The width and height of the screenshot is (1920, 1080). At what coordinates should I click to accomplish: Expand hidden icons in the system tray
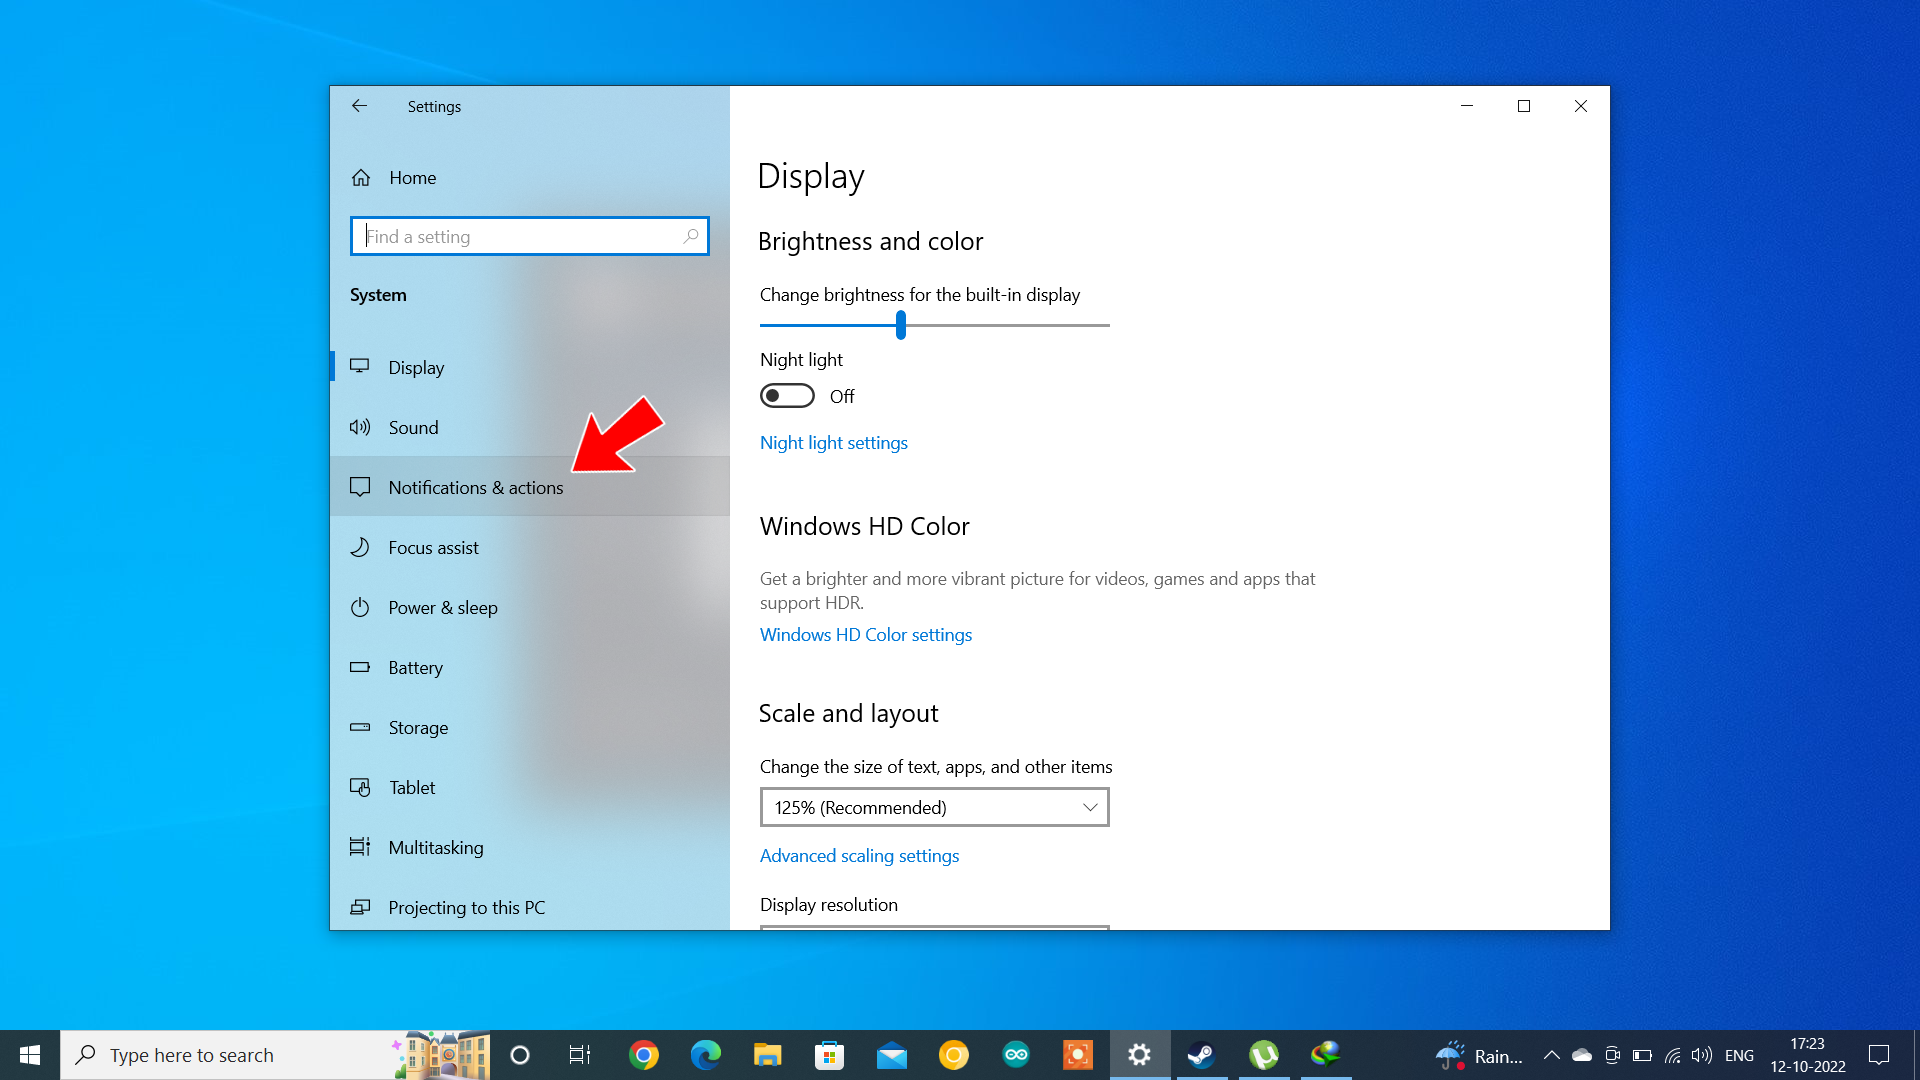tap(1551, 1055)
